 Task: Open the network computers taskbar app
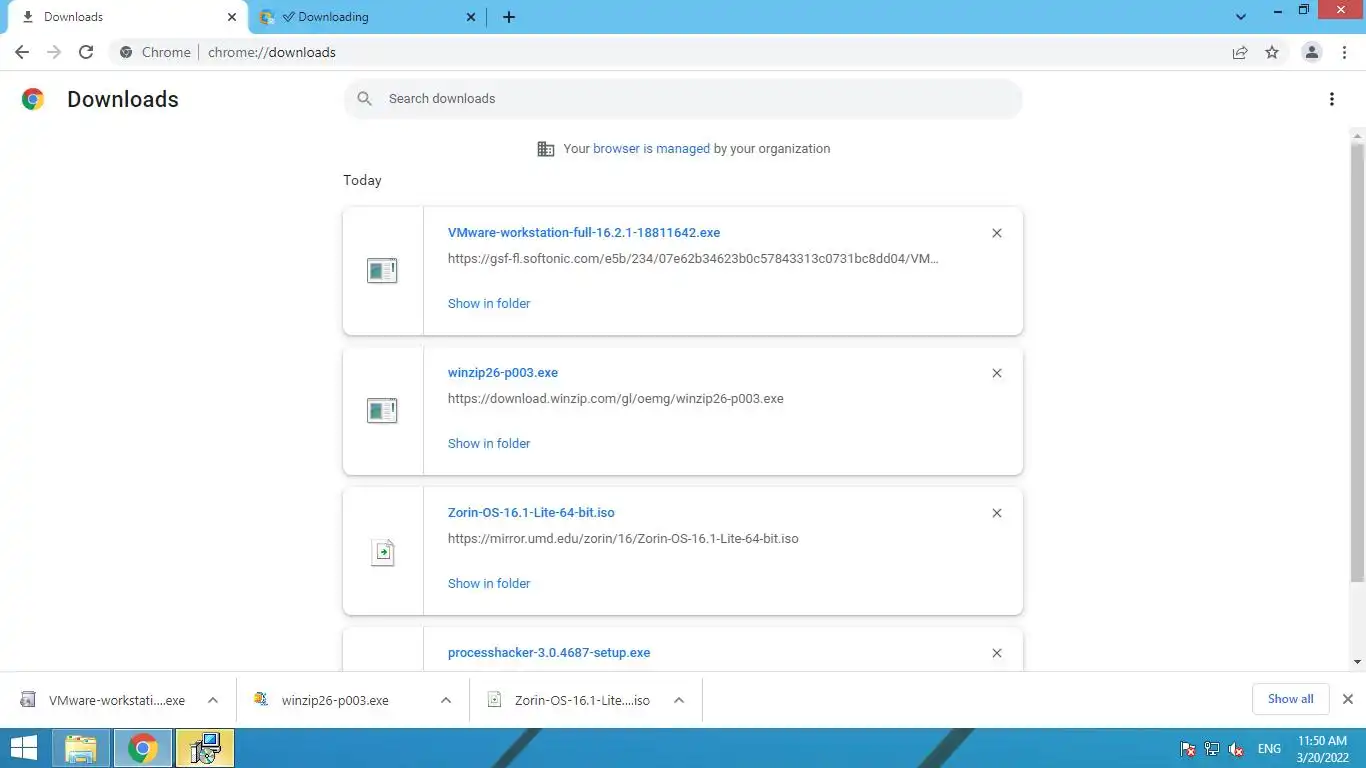(206, 748)
